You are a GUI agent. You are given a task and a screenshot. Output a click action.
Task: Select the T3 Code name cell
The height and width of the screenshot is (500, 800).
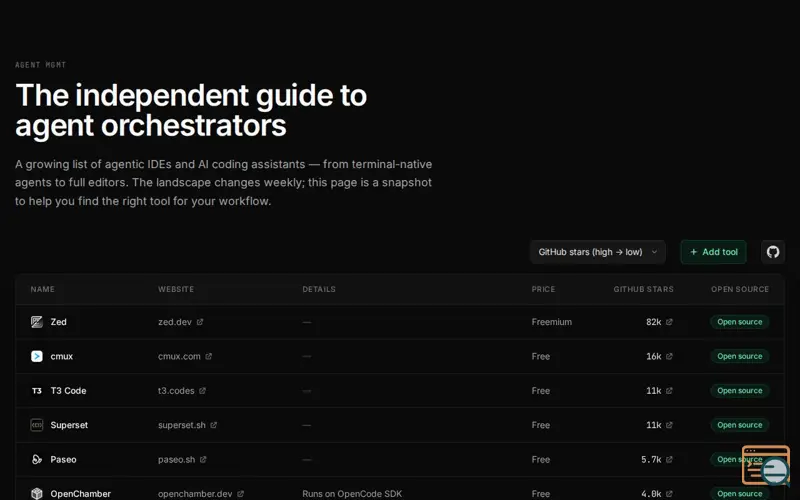pyautogui.click(x=68, y=391)
